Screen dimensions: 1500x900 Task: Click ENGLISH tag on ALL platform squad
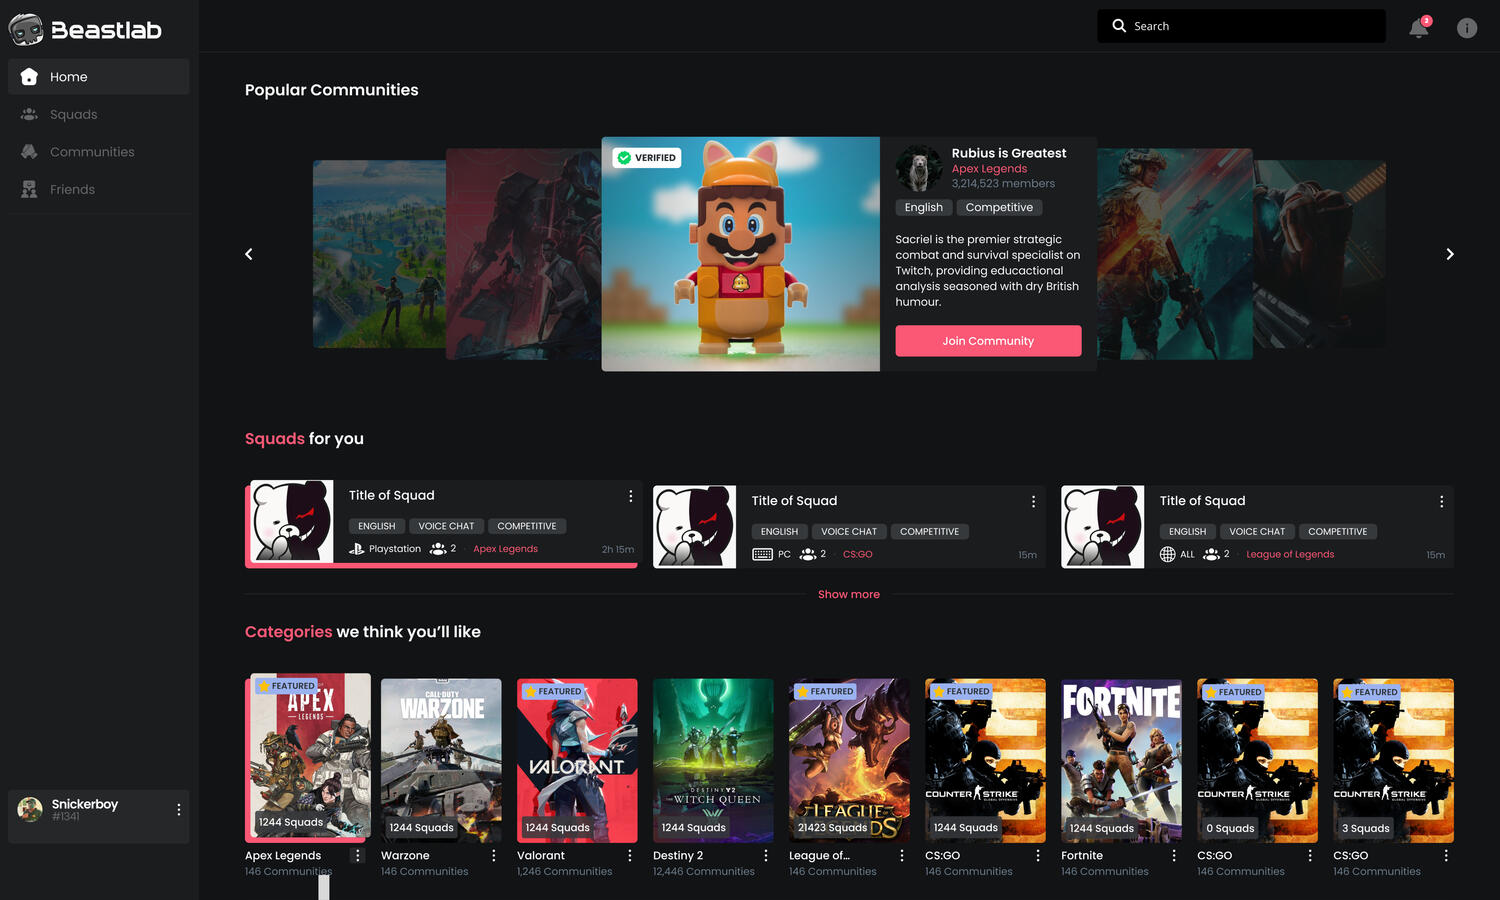(x=1187, y=532)
